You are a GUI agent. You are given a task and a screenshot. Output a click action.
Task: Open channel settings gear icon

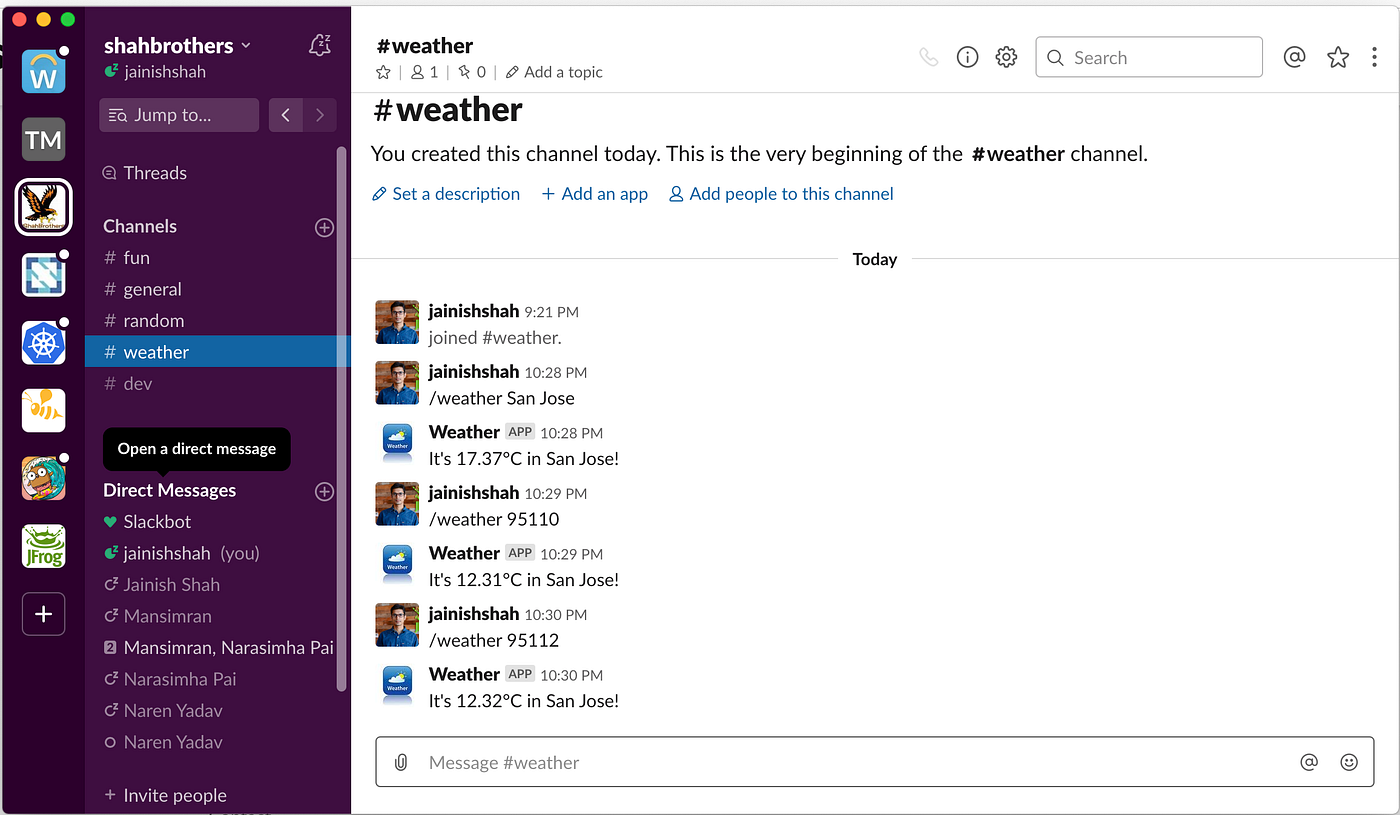coord(1006,58)
